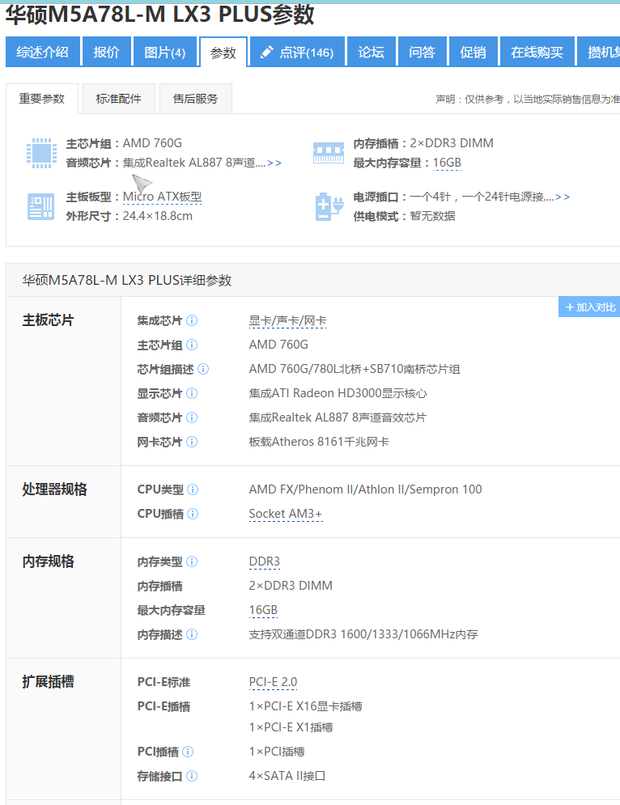
Task: Click info icon beside 内存类型
Action: point(192,562)
